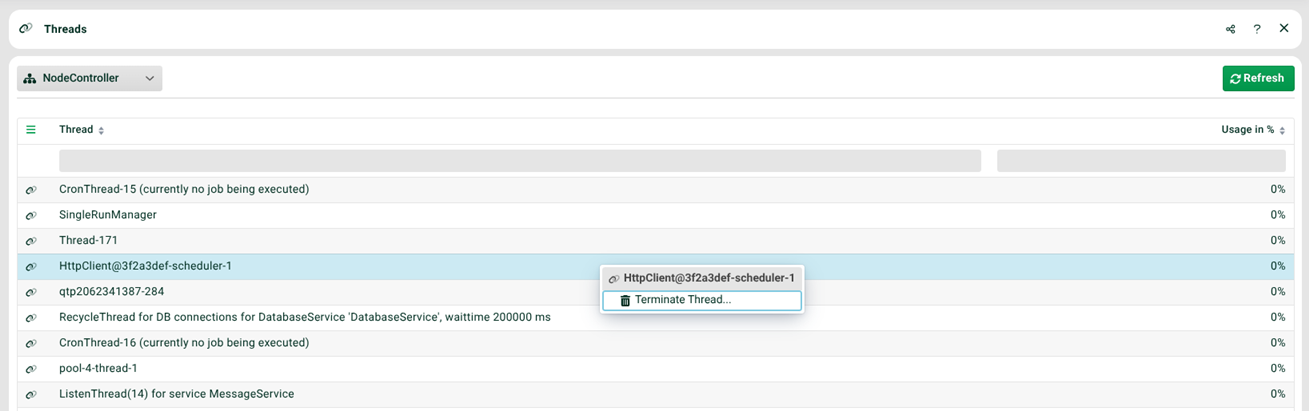Click the 0% usage value for Thread-171
The width and height of the screenshot is (1309, 411).
(x=1277, y=241)
